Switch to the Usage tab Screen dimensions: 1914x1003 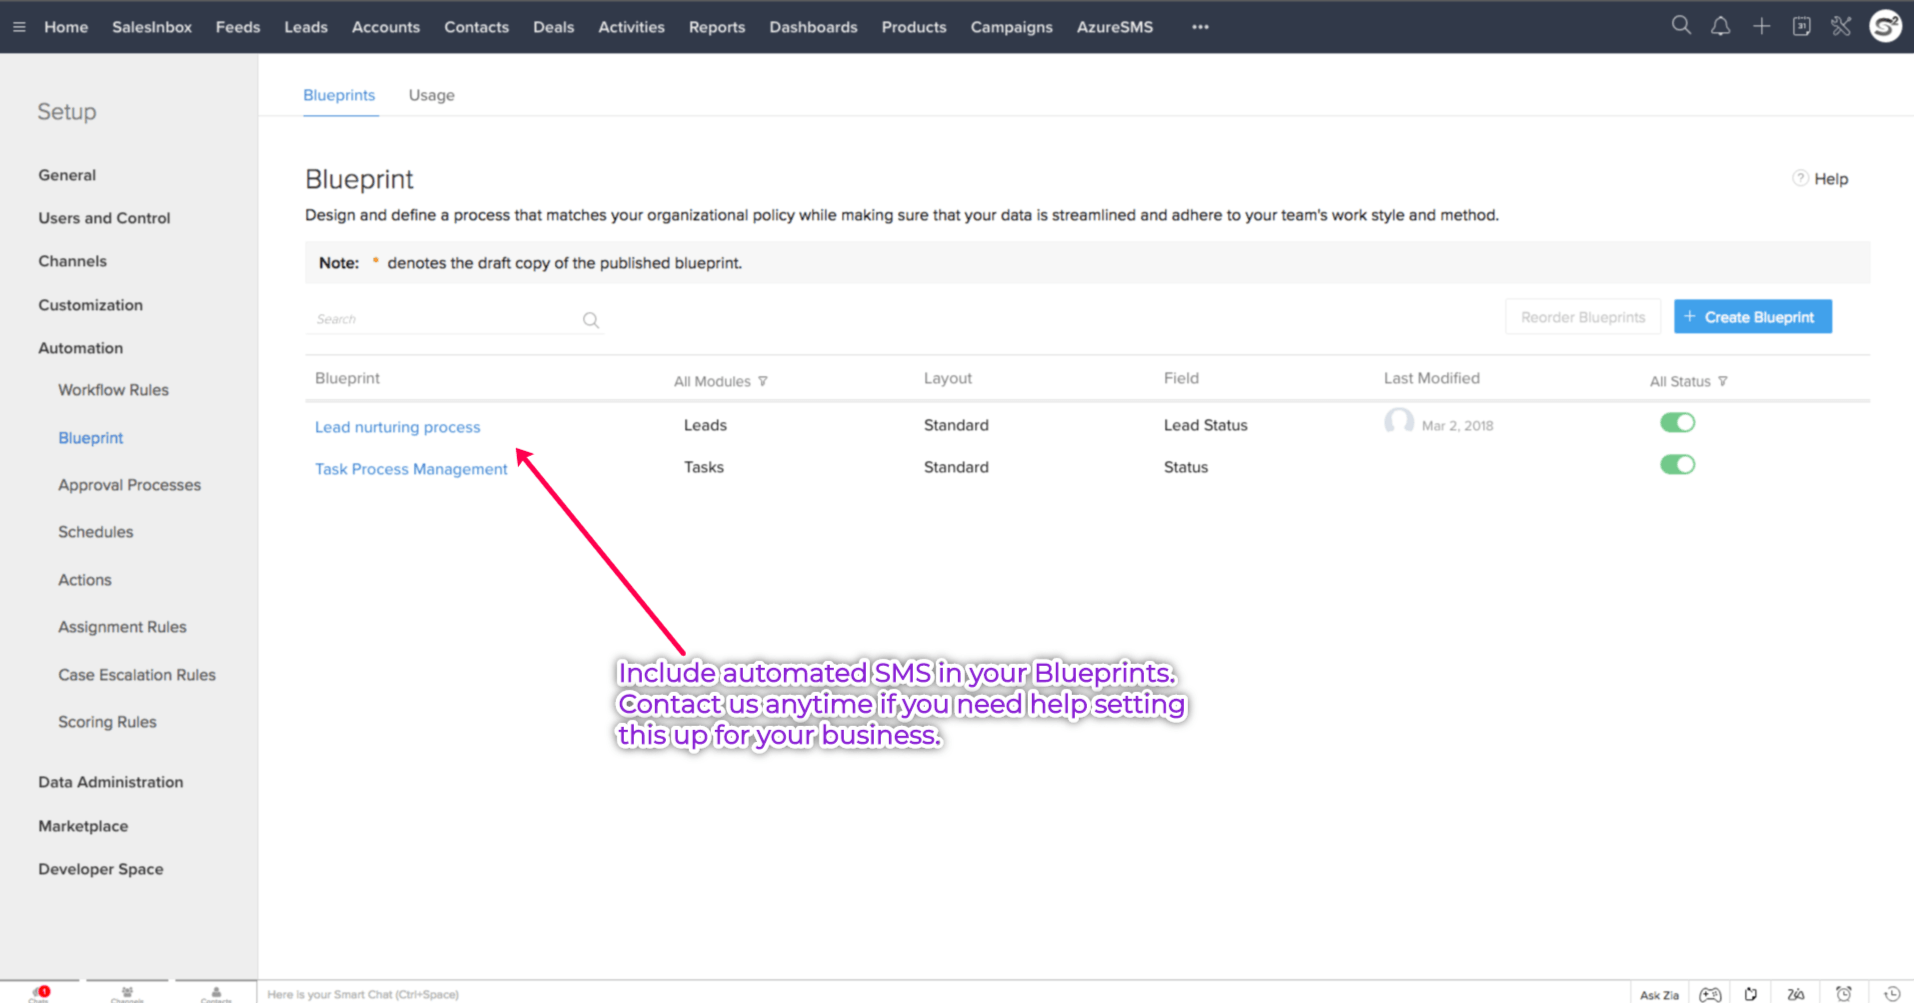point(431,95)
